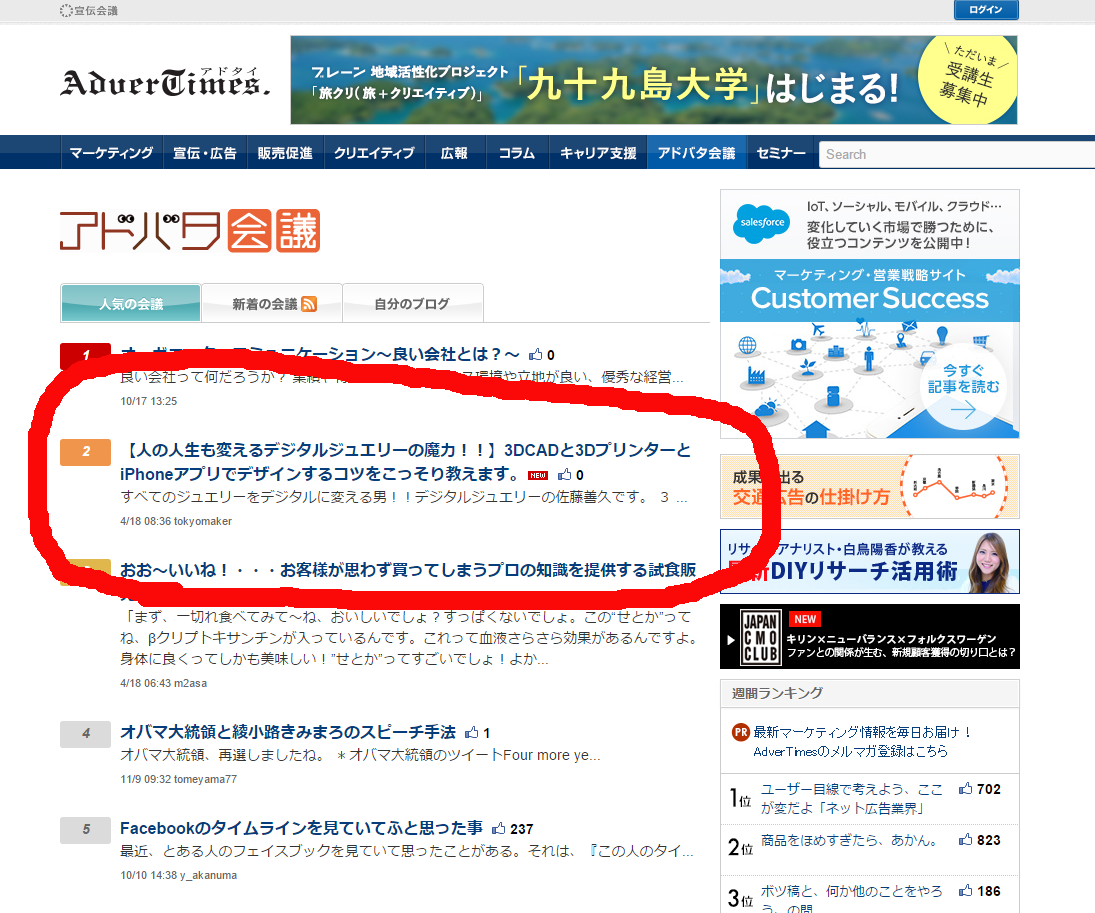
Task: Click like icon on オバマ大統領 article
Action: pos(472,732)
